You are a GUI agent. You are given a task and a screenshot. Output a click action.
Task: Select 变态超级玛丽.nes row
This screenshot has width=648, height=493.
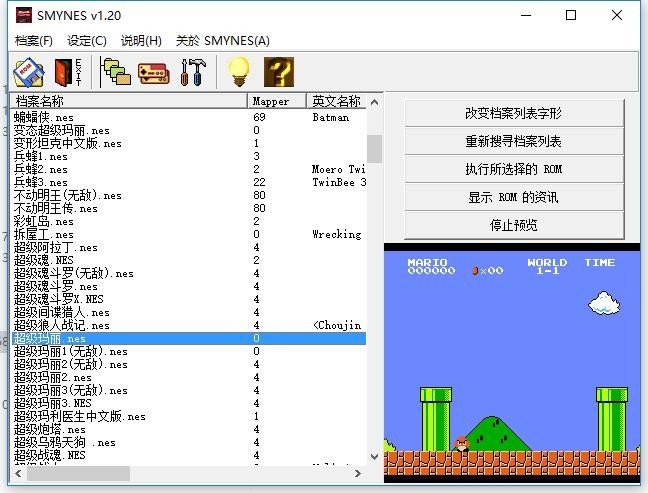pyautogui.click(x=188, y=131)
